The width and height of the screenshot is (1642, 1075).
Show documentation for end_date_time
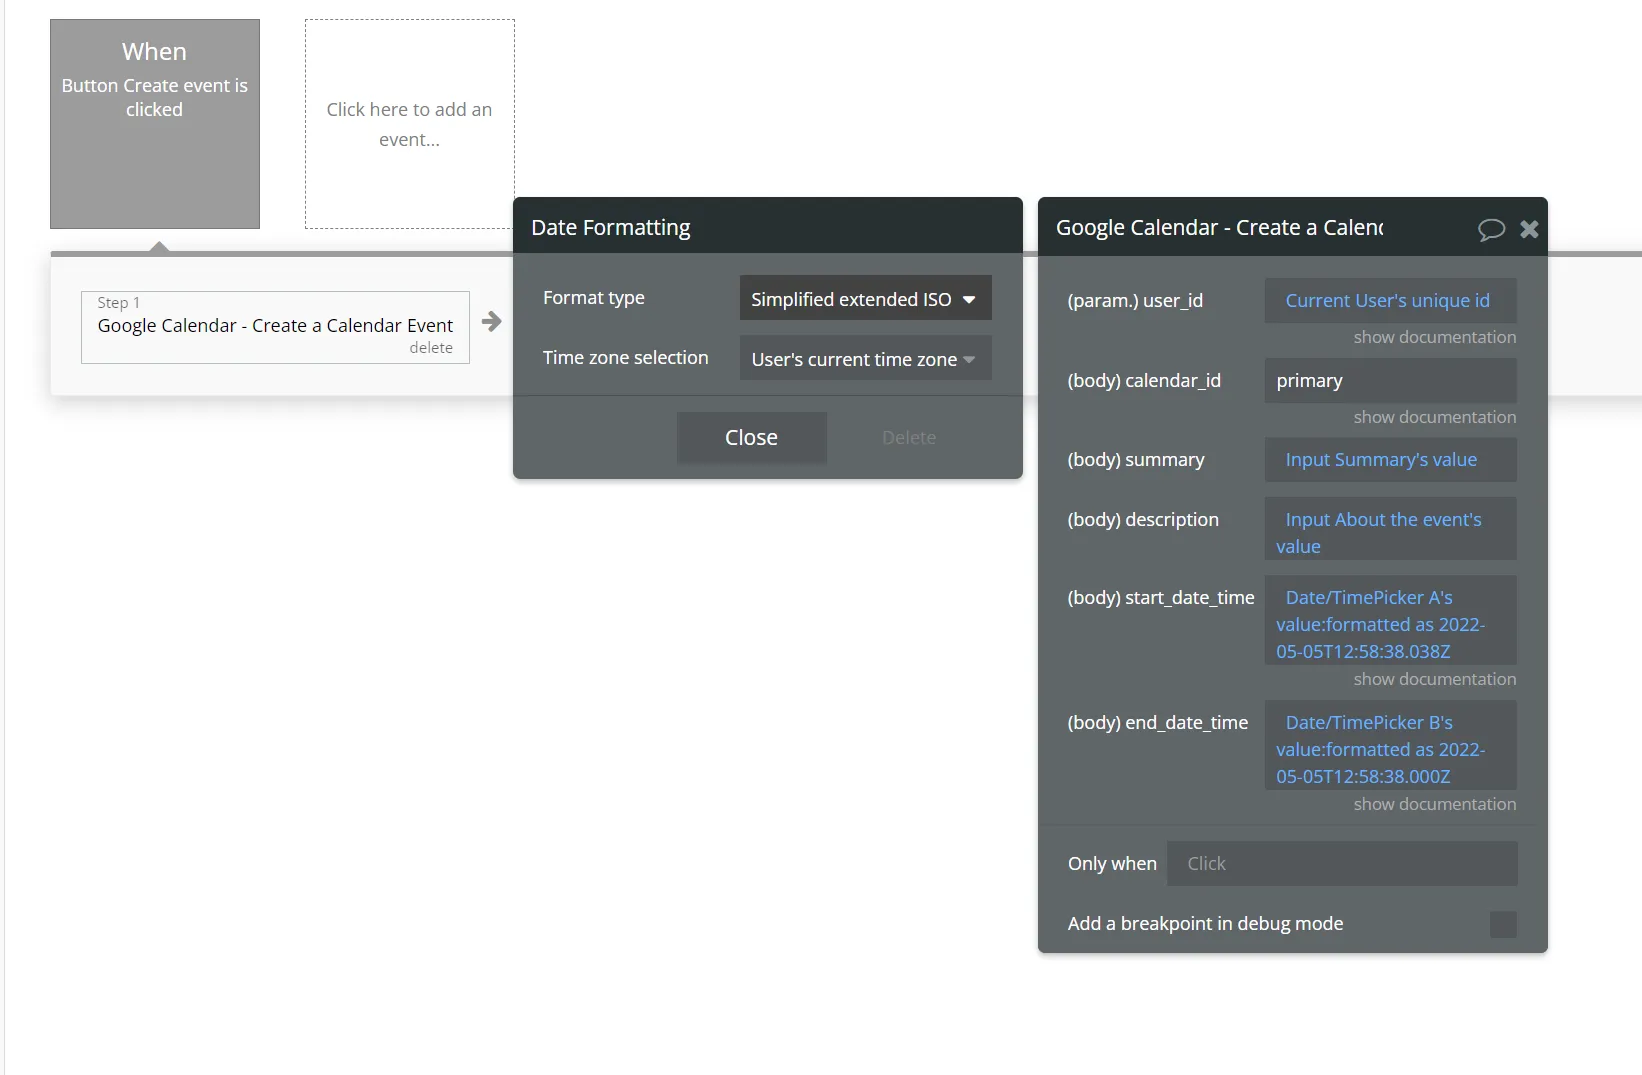pyautogui.click(x=1434, y=805)
